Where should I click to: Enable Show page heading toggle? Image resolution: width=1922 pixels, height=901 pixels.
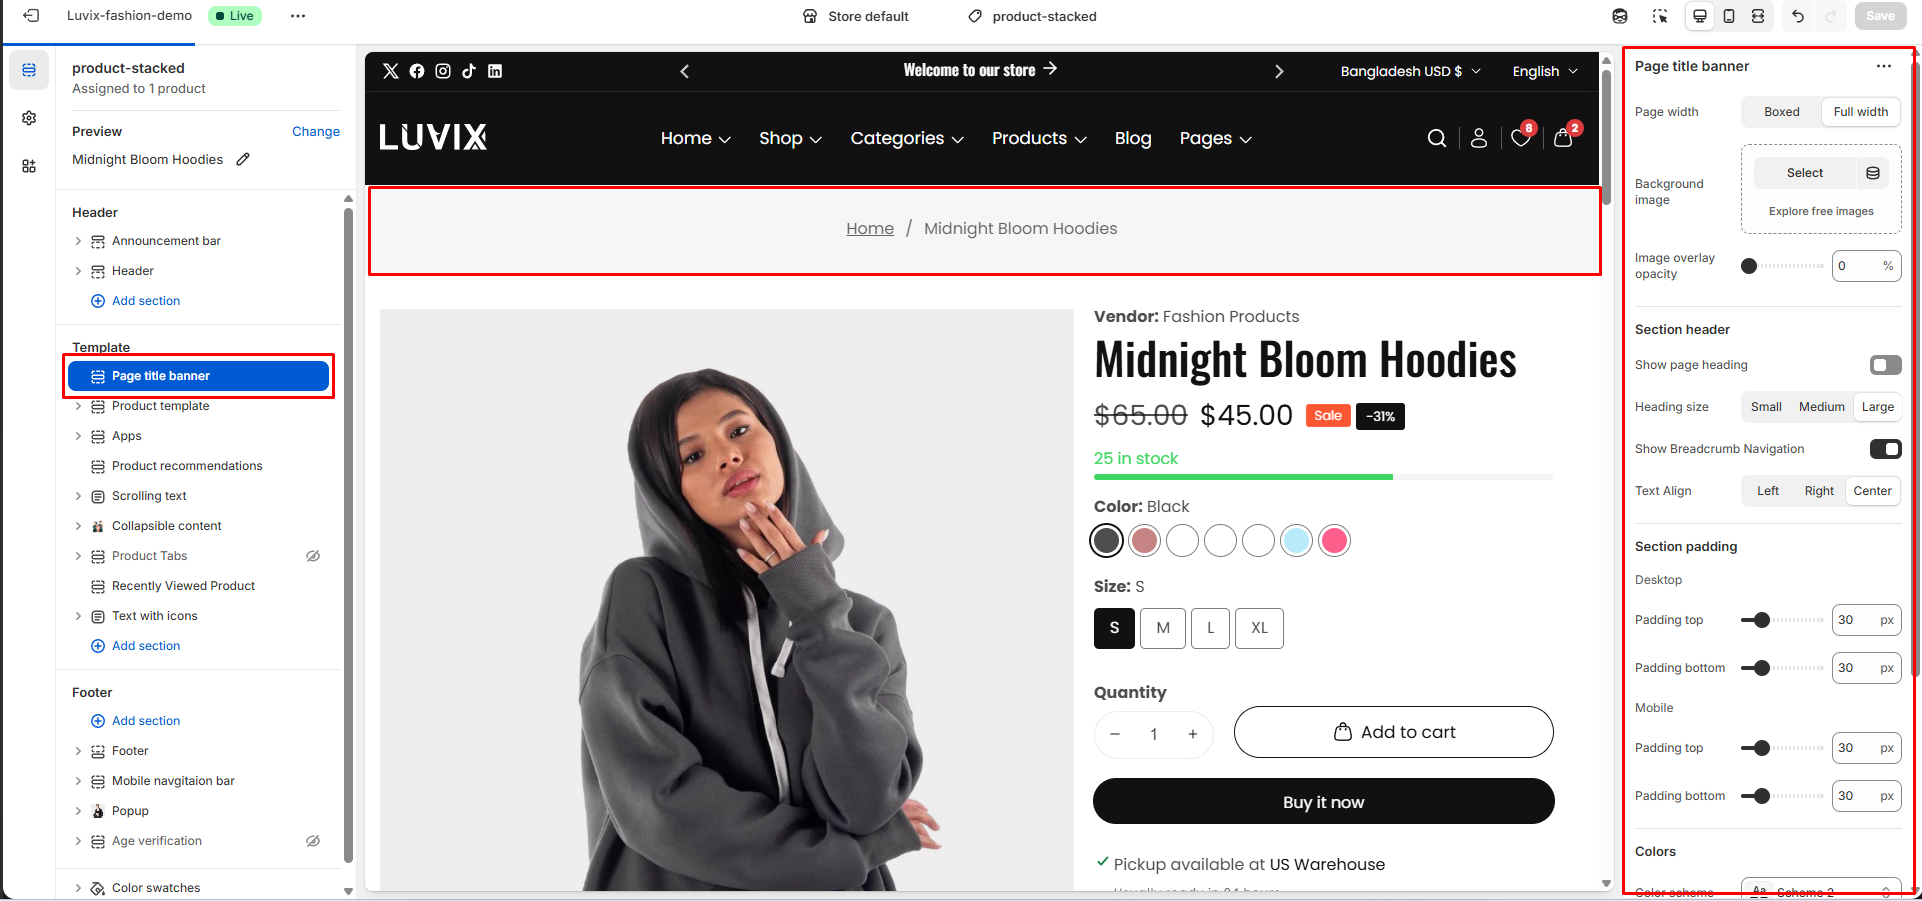pyautogui.click(x=1885, y=365)
